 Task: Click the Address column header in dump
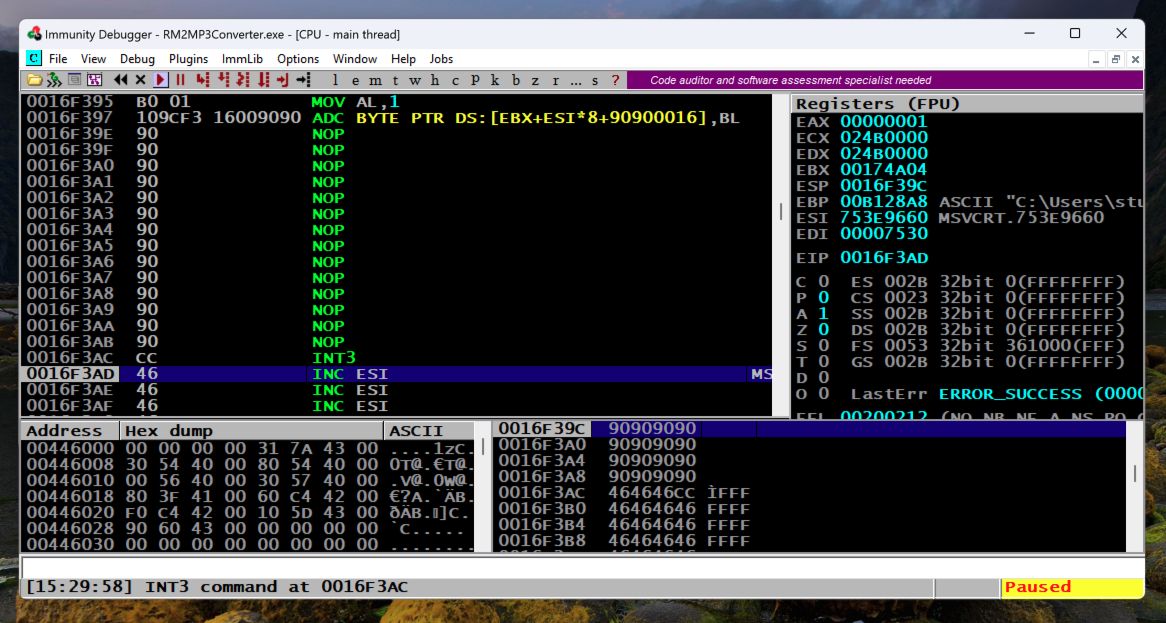pos(70,430)
